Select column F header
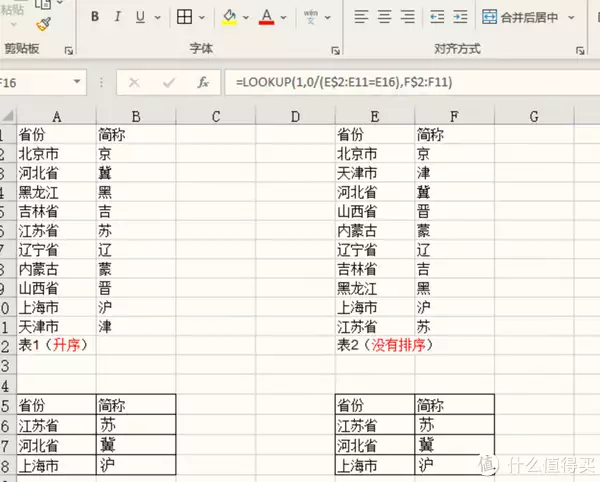The height and width of the screenshot is (482, 600). 455,116
